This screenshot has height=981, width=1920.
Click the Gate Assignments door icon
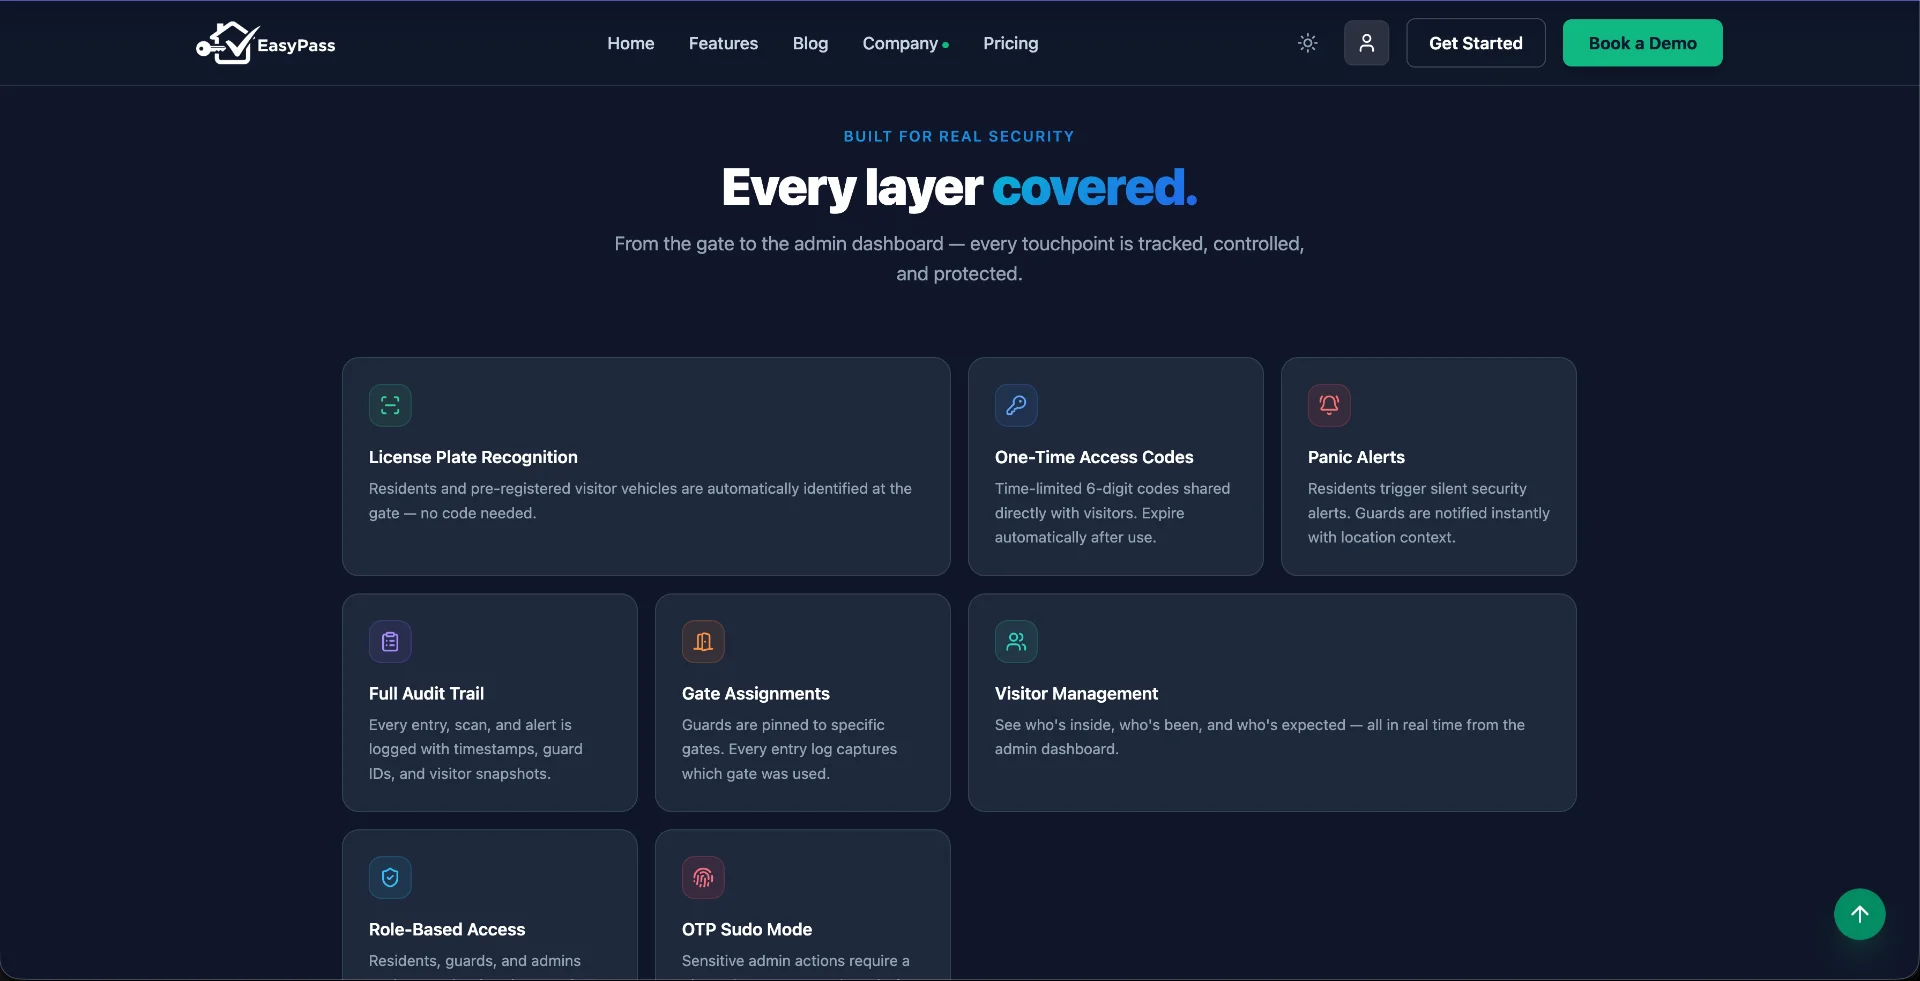coord(703,642)
